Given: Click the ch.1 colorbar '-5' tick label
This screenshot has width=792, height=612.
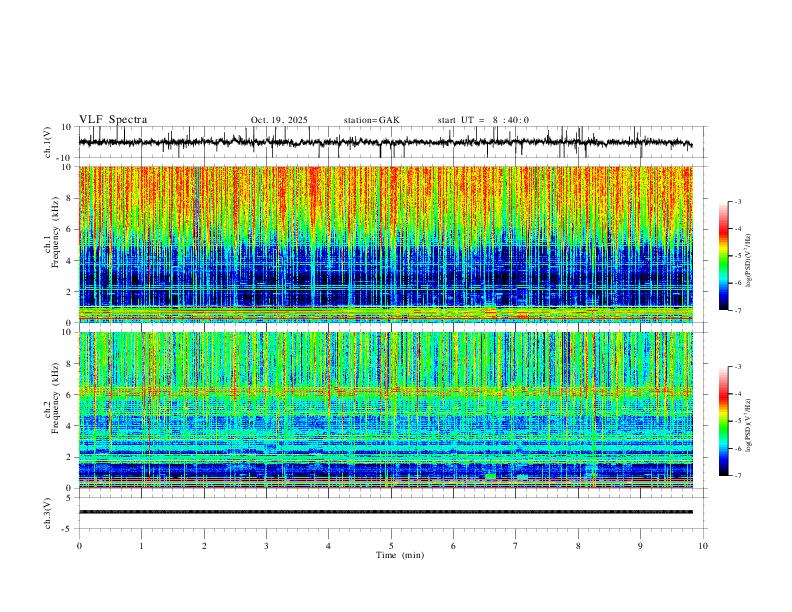Looking at the screenshot, I should coord(738,256).
